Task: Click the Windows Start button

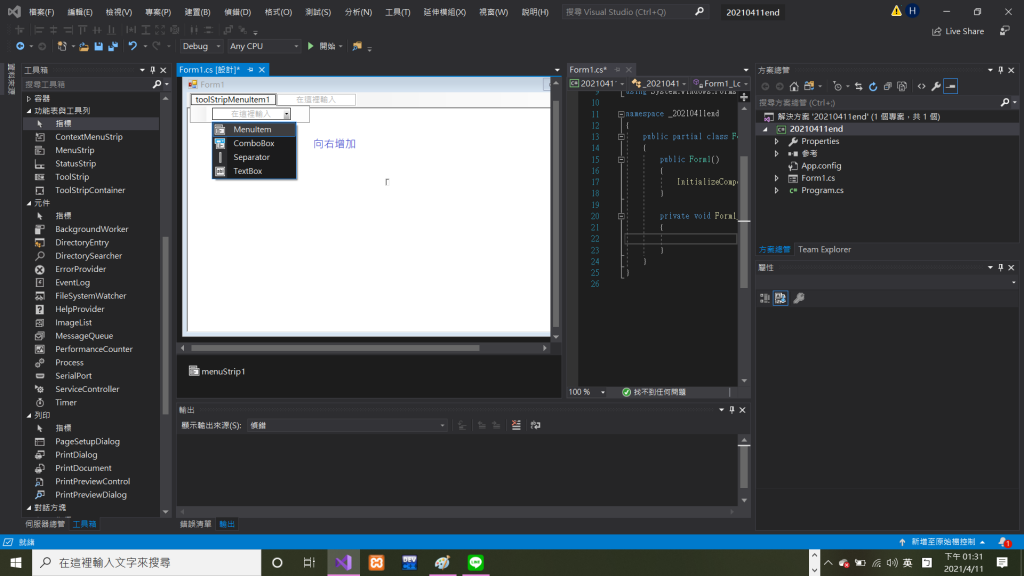Action: pos(16,562)
